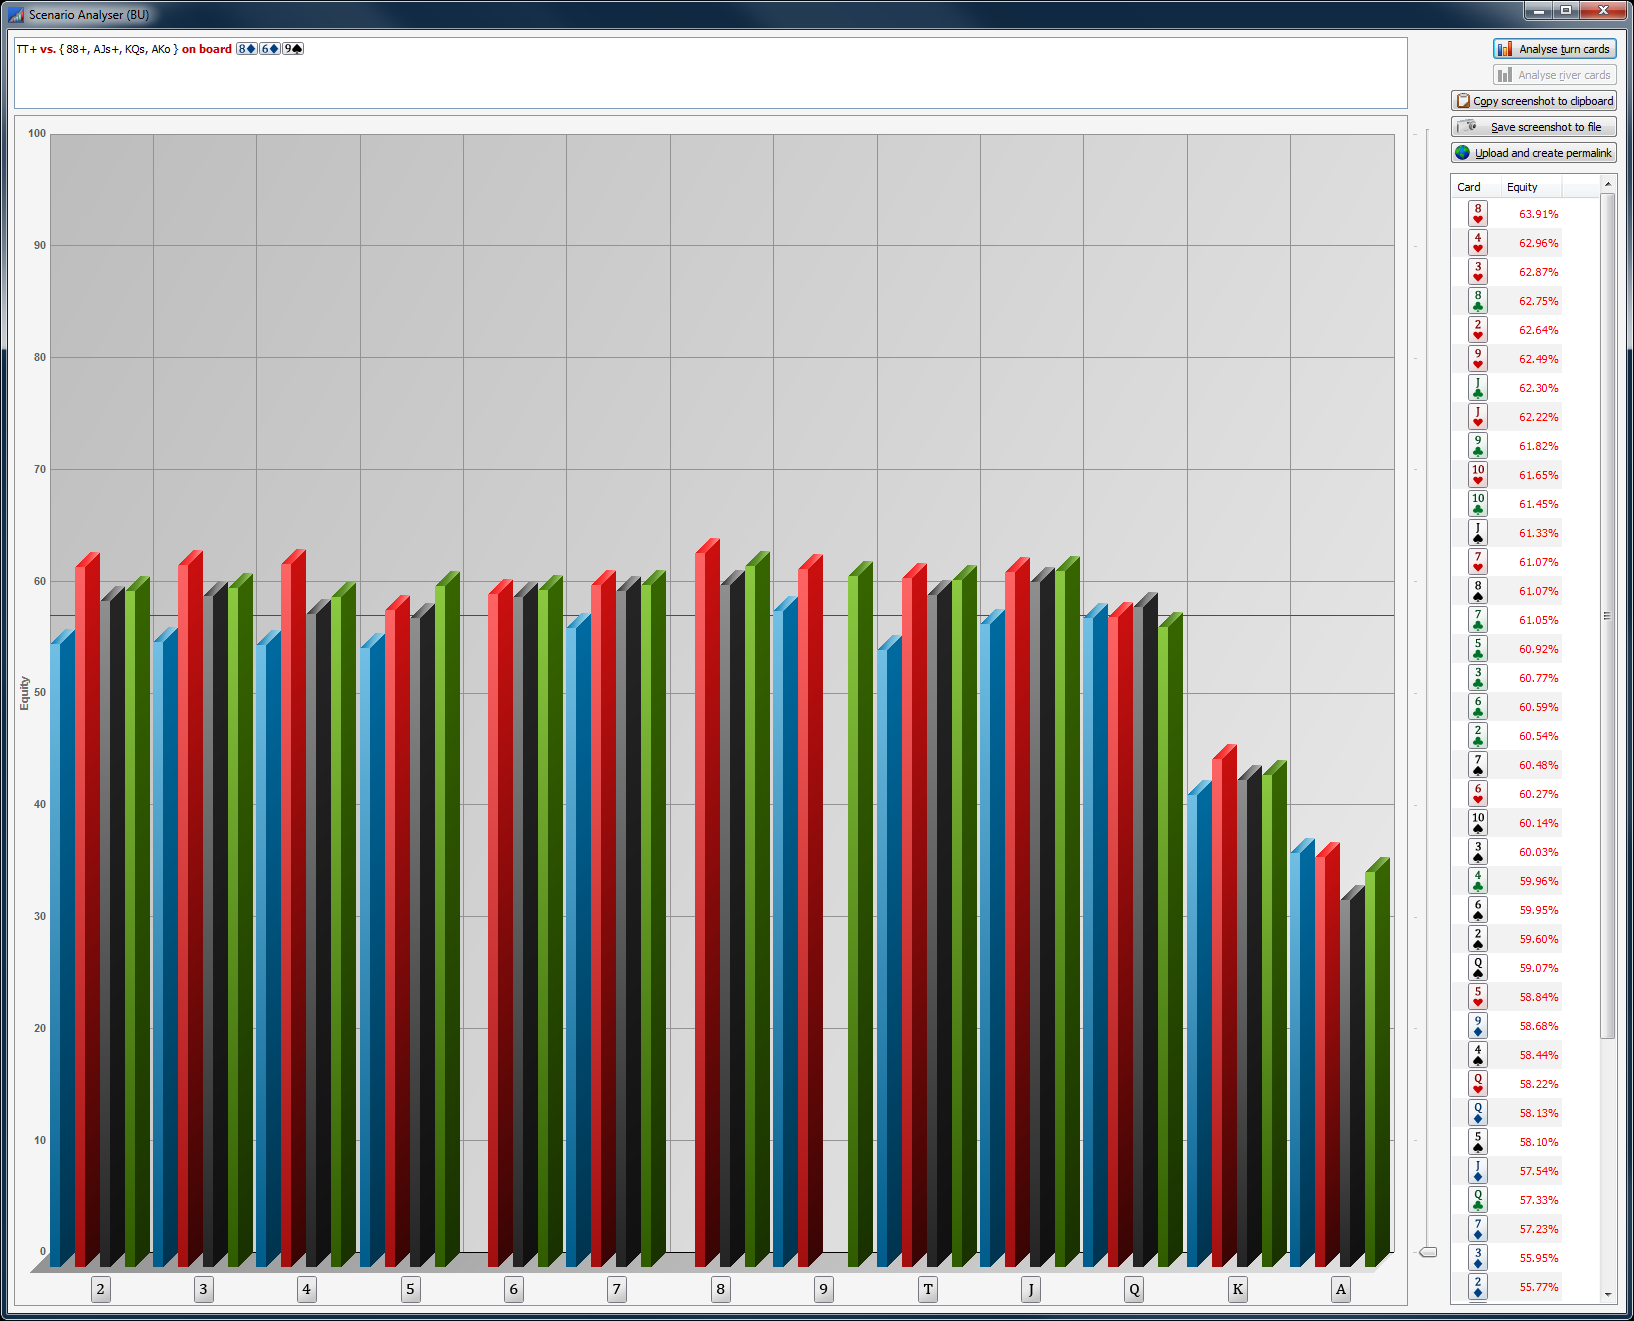The width and height of the screenshot is (1634, 1321).
Task: Click the vertical slider handle beside the chart
Action: click(1428, 1252)
